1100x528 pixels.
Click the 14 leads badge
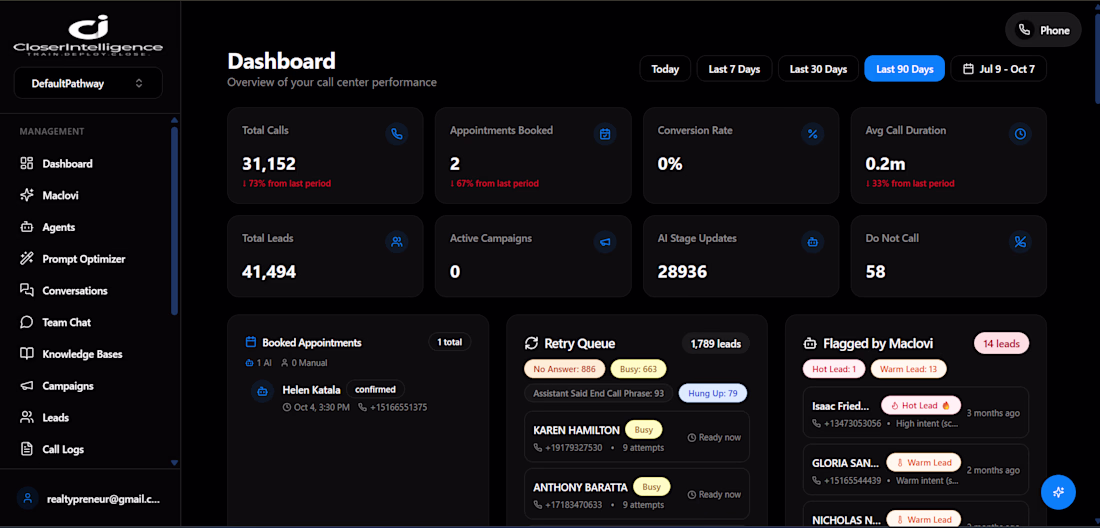pos(1001,344)
